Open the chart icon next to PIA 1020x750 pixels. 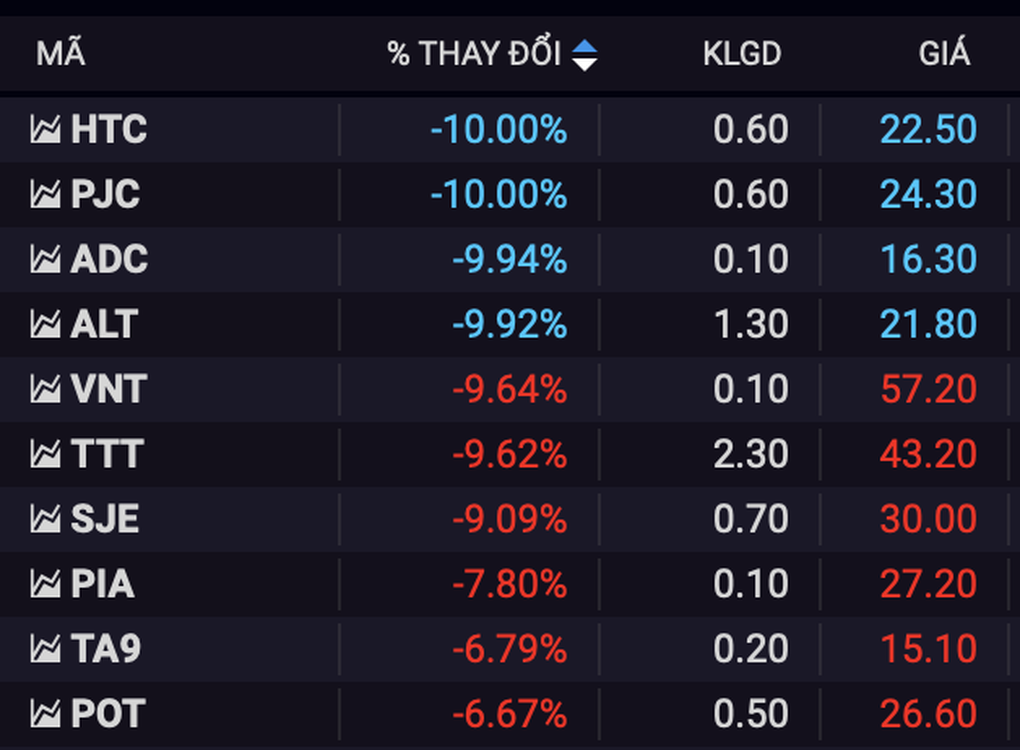(x=45, y=584)
